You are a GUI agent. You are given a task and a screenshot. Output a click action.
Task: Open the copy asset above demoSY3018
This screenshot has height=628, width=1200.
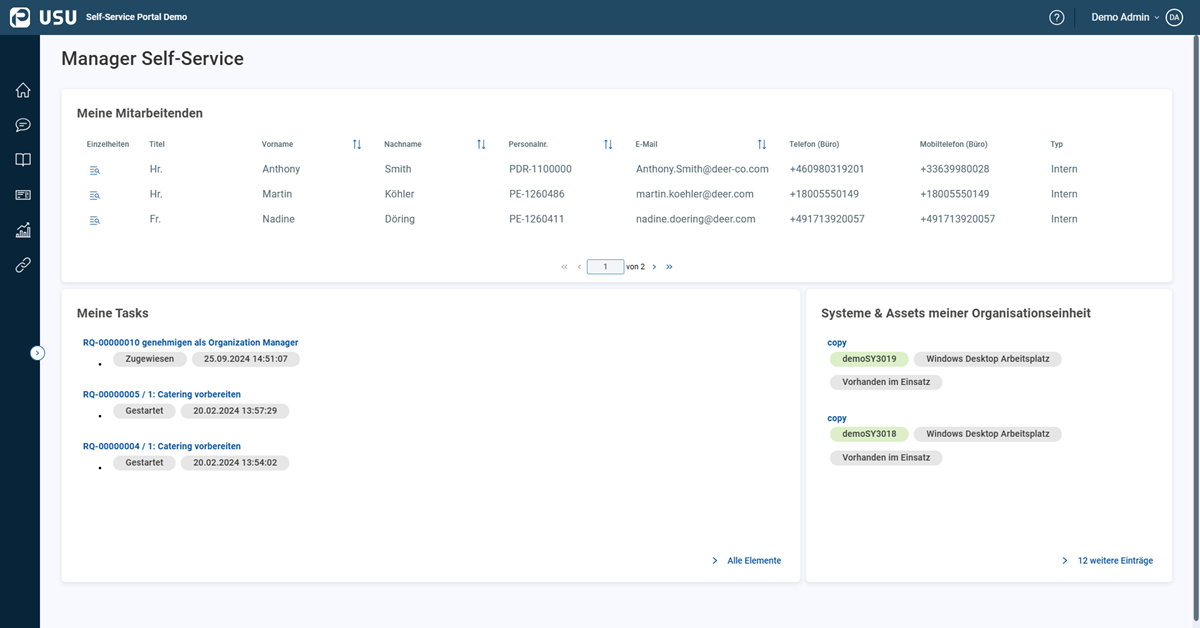click(x=837, y=419)
